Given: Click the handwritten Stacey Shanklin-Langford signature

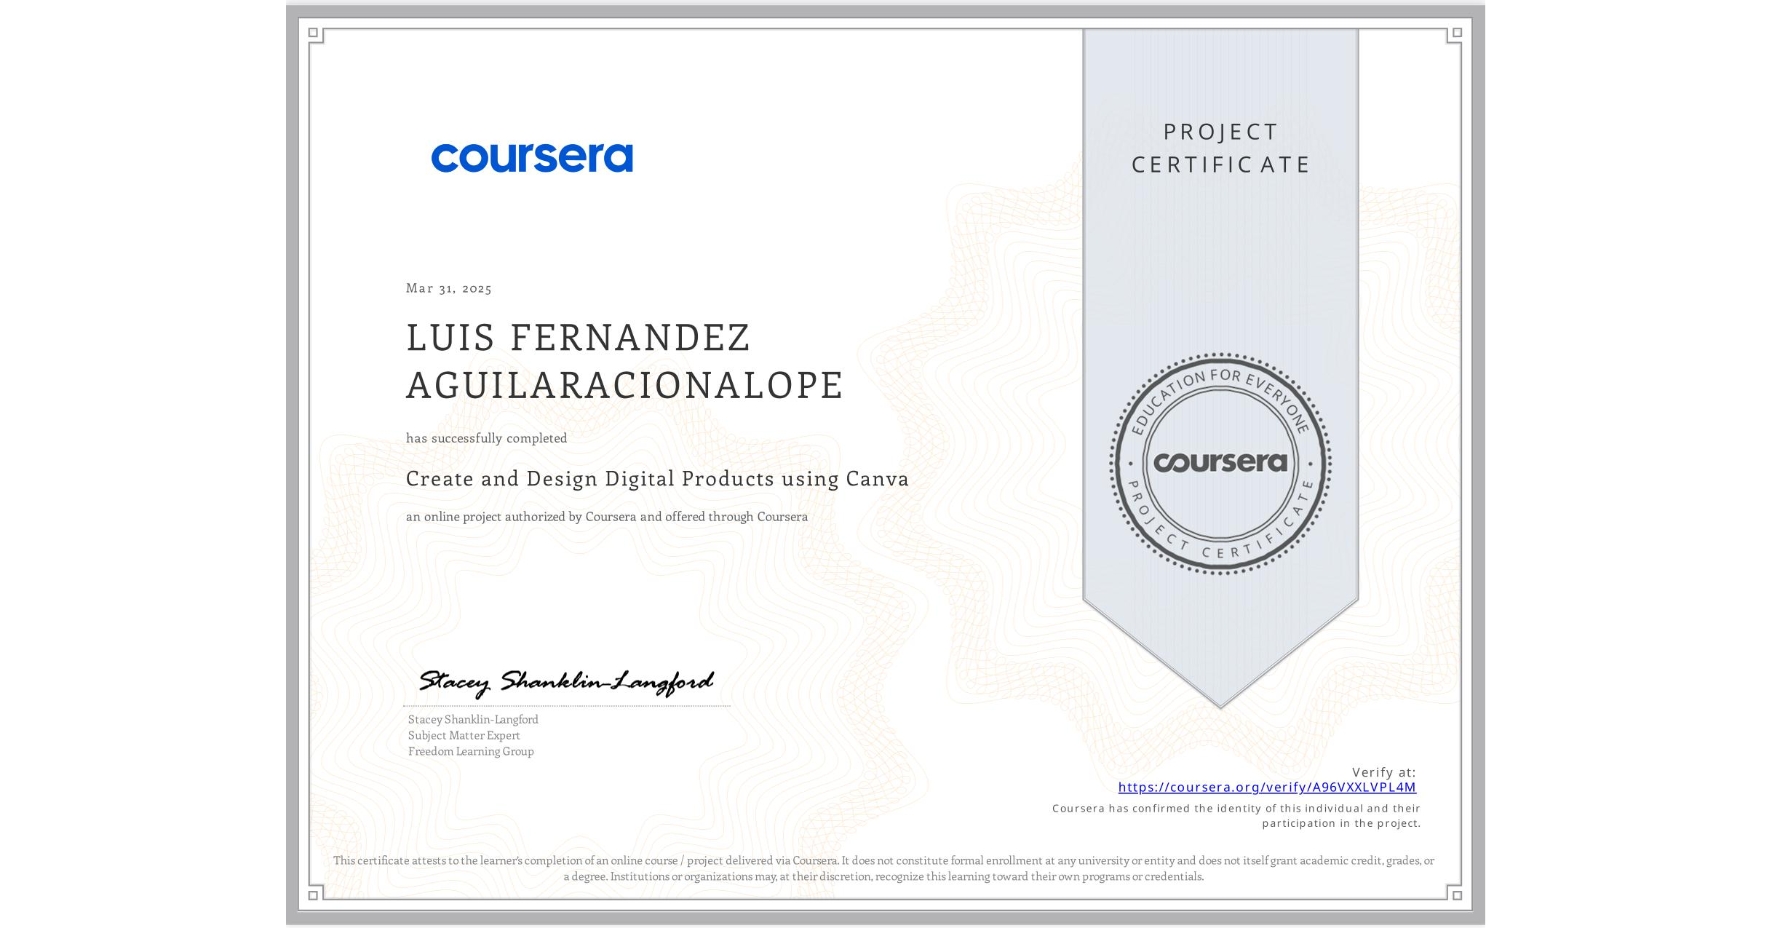Looking at the screenshot, I should click(566, 682).
